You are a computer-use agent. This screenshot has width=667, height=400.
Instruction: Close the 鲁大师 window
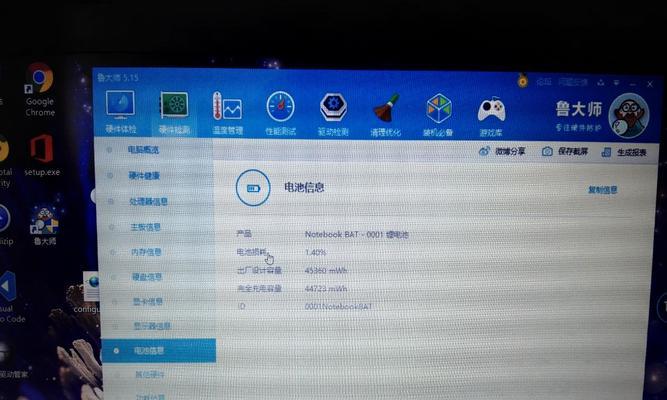pyautogui.click(x=650, y=84)
